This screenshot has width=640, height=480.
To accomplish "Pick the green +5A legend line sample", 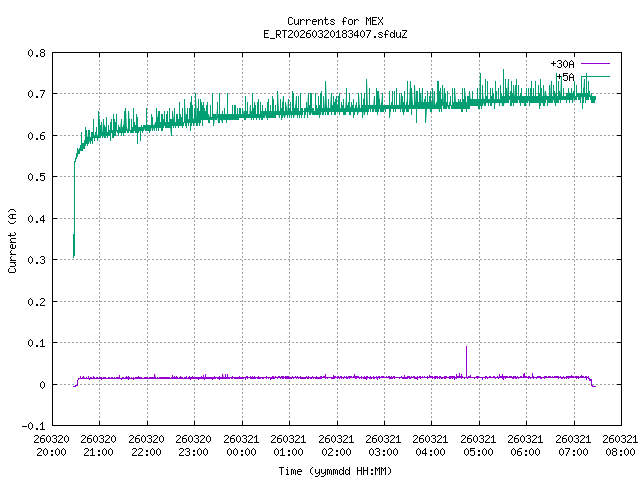I will point(595,76).
